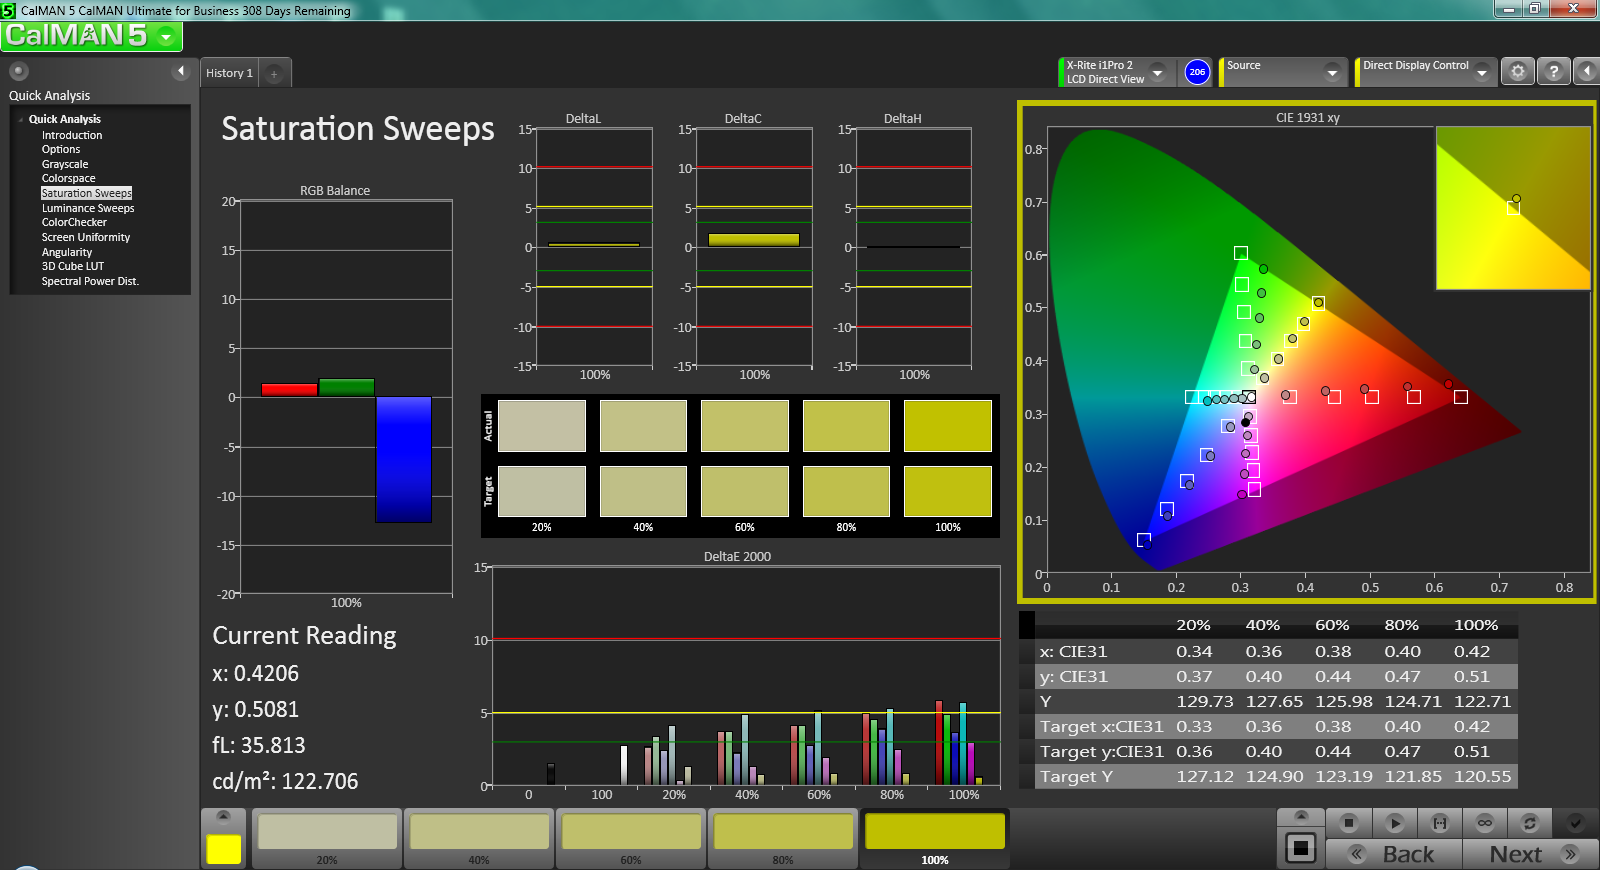Click the blue 206 meter indicator
1600x870 pixels.
pos(1197,72)
